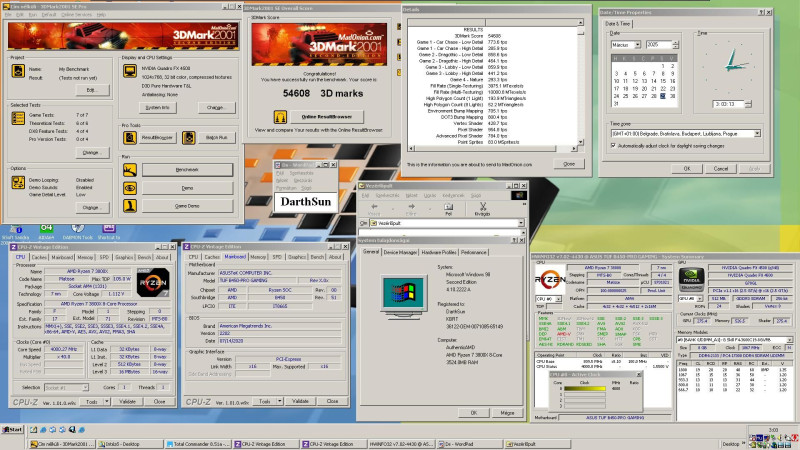Open the Default menu in 3DMark2001
The width and height of the screenshot is (800, 450).
[x=49, y=15]
